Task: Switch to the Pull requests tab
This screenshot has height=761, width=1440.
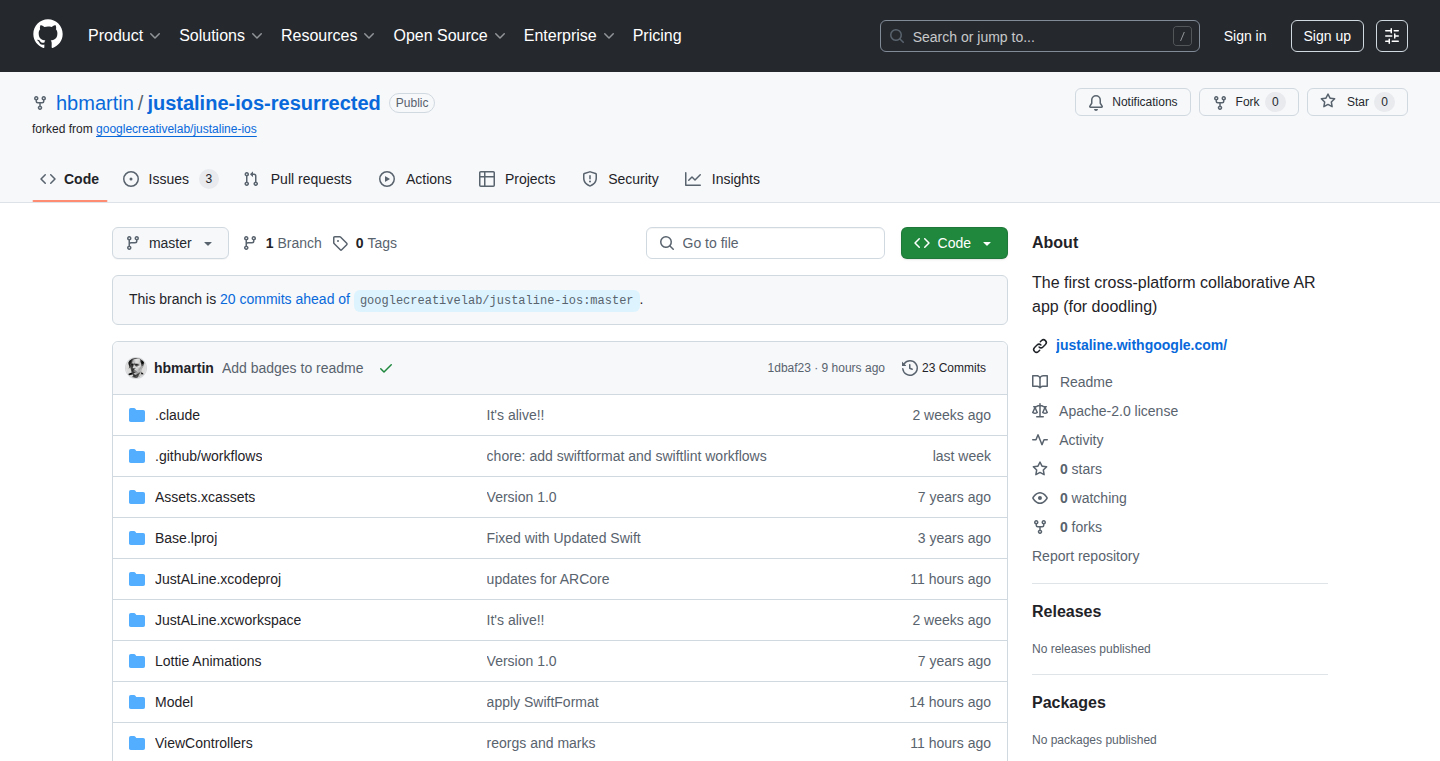Action: (298, 179)
